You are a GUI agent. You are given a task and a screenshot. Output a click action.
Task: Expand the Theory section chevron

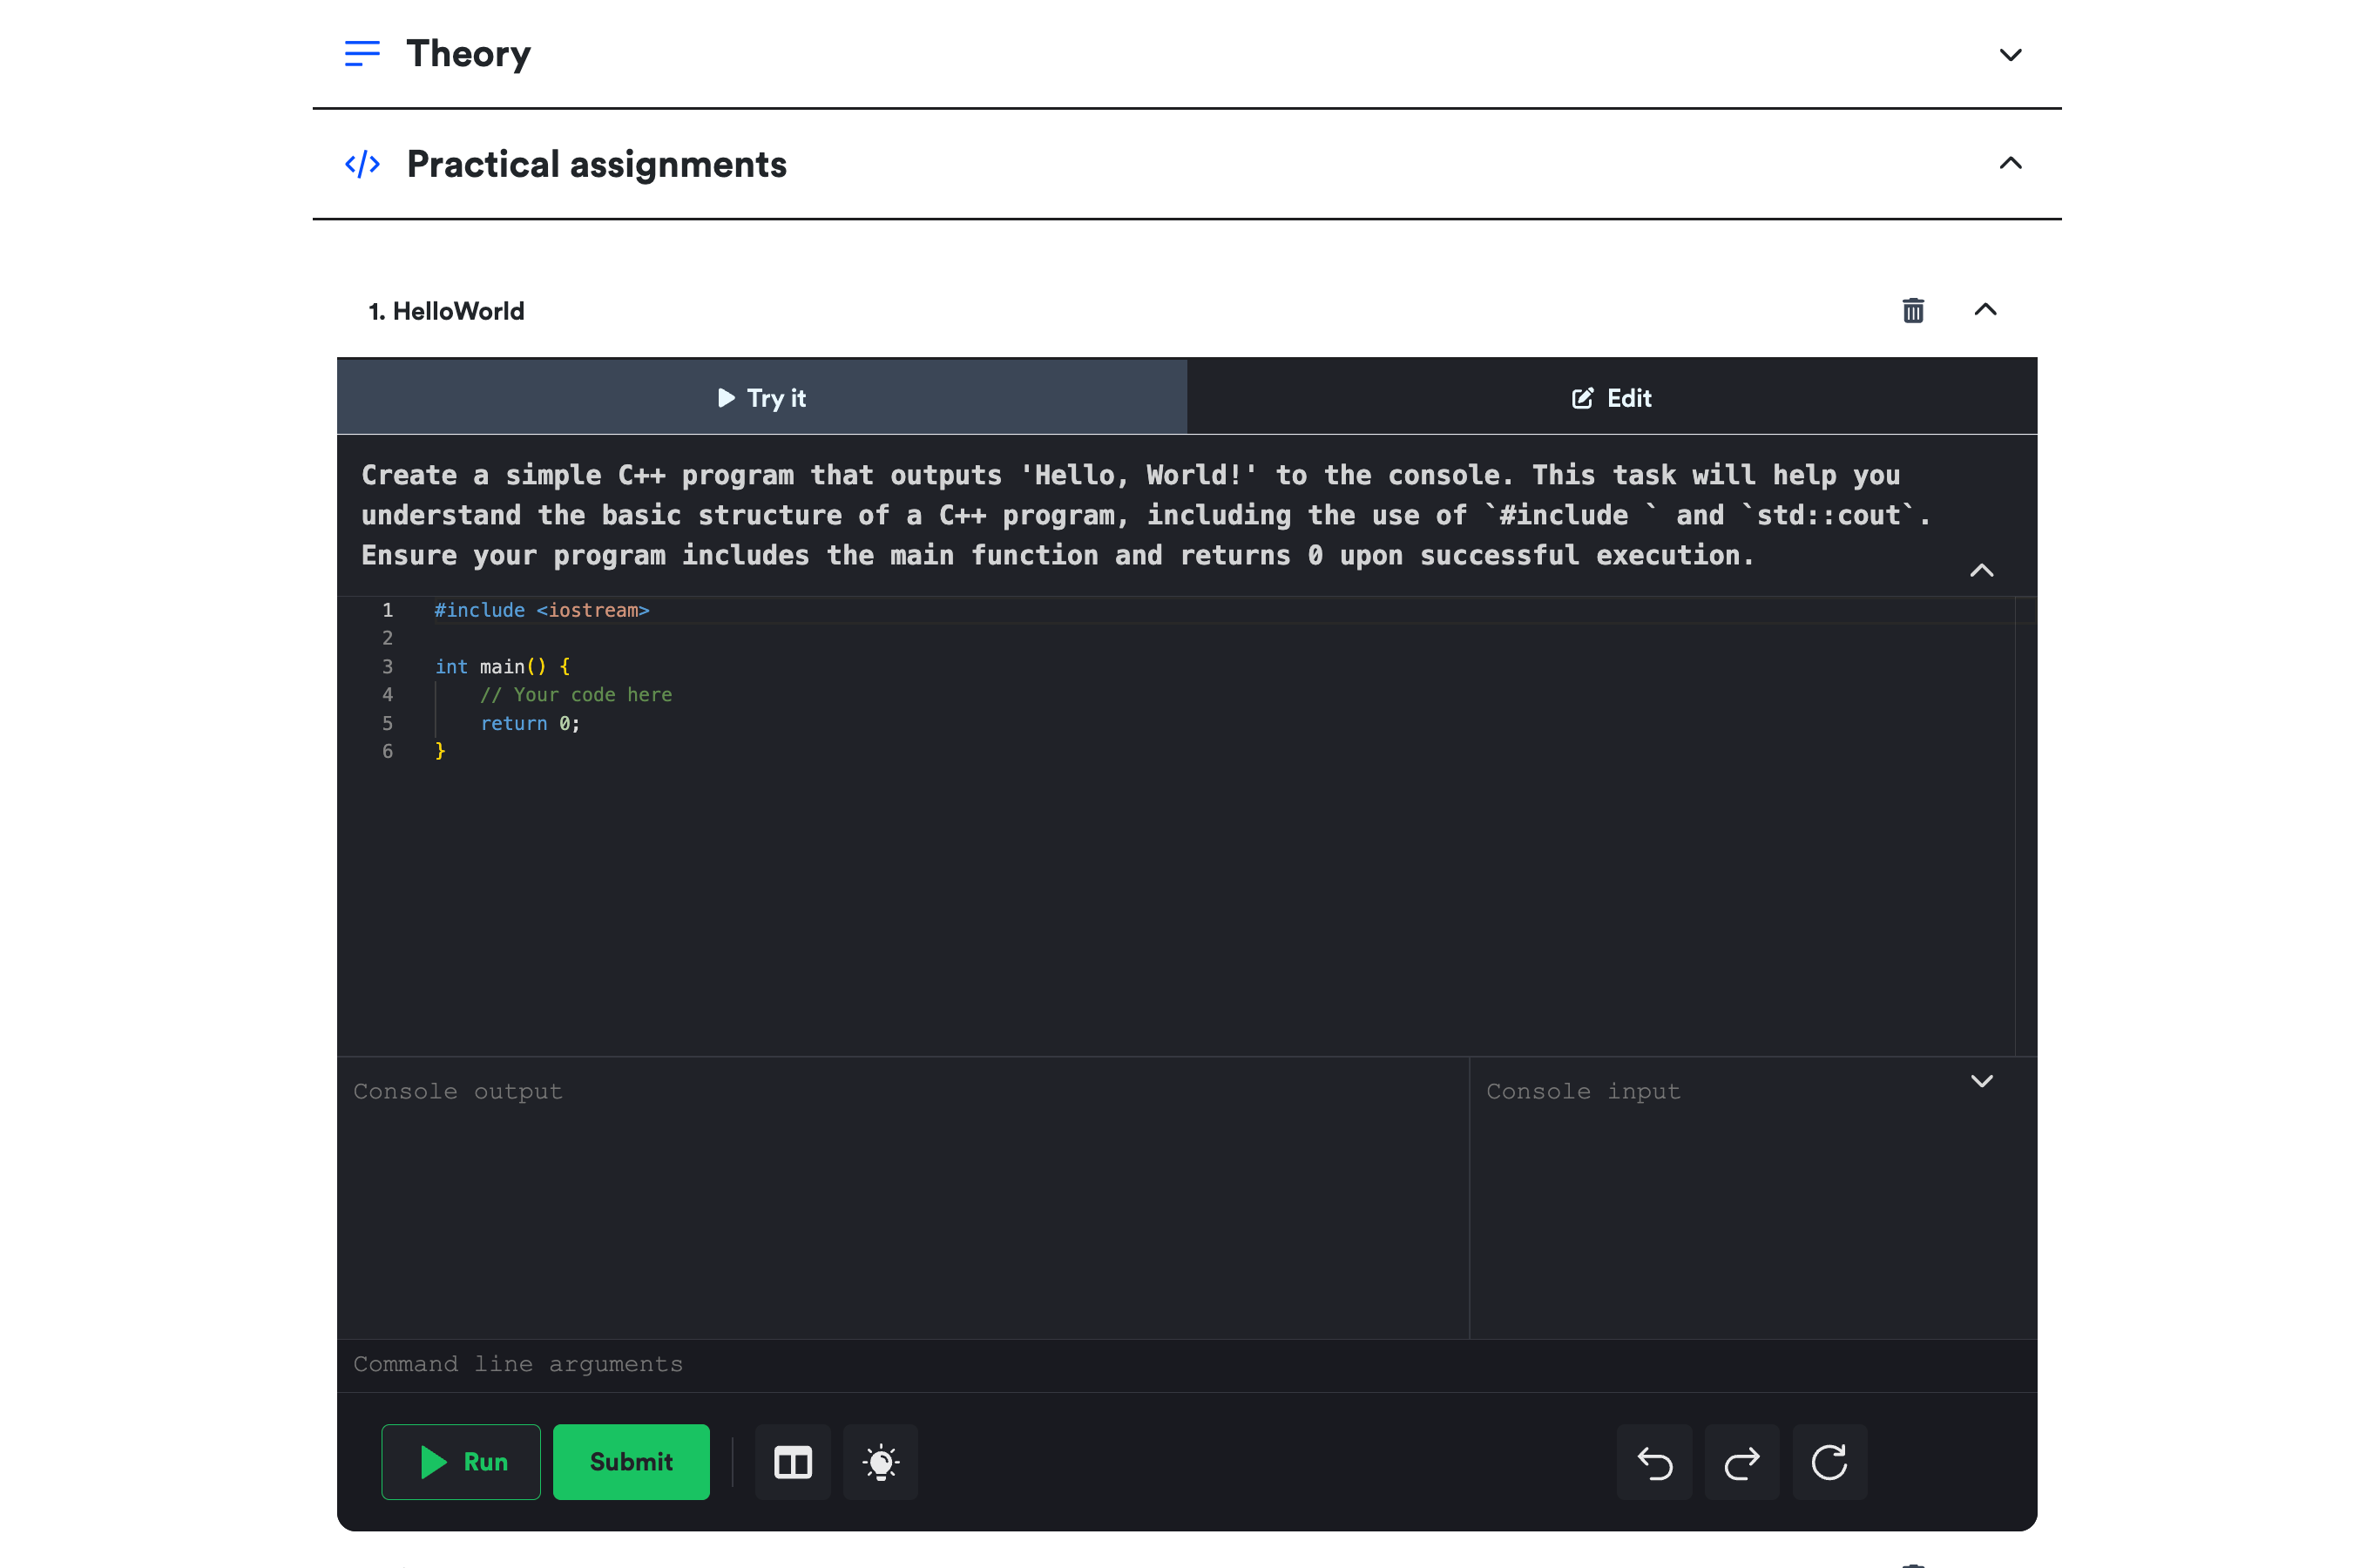[2010, 55]
